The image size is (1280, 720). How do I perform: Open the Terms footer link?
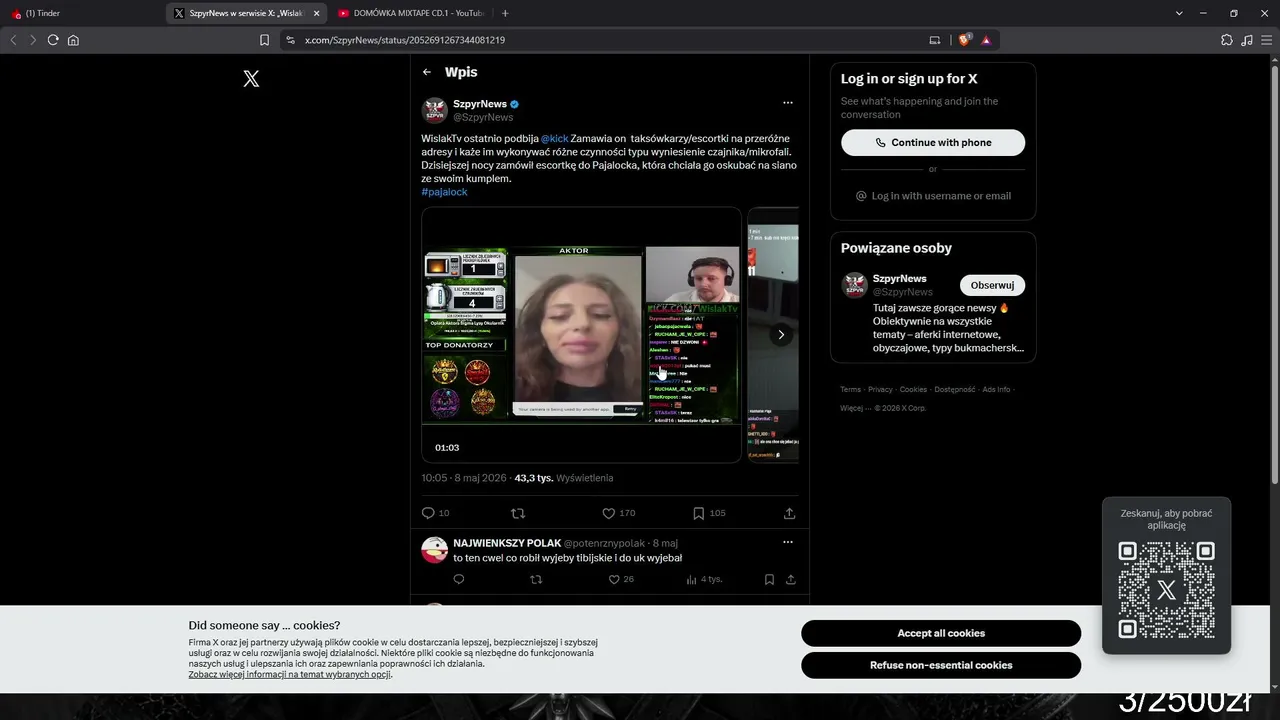pos(850,390)
